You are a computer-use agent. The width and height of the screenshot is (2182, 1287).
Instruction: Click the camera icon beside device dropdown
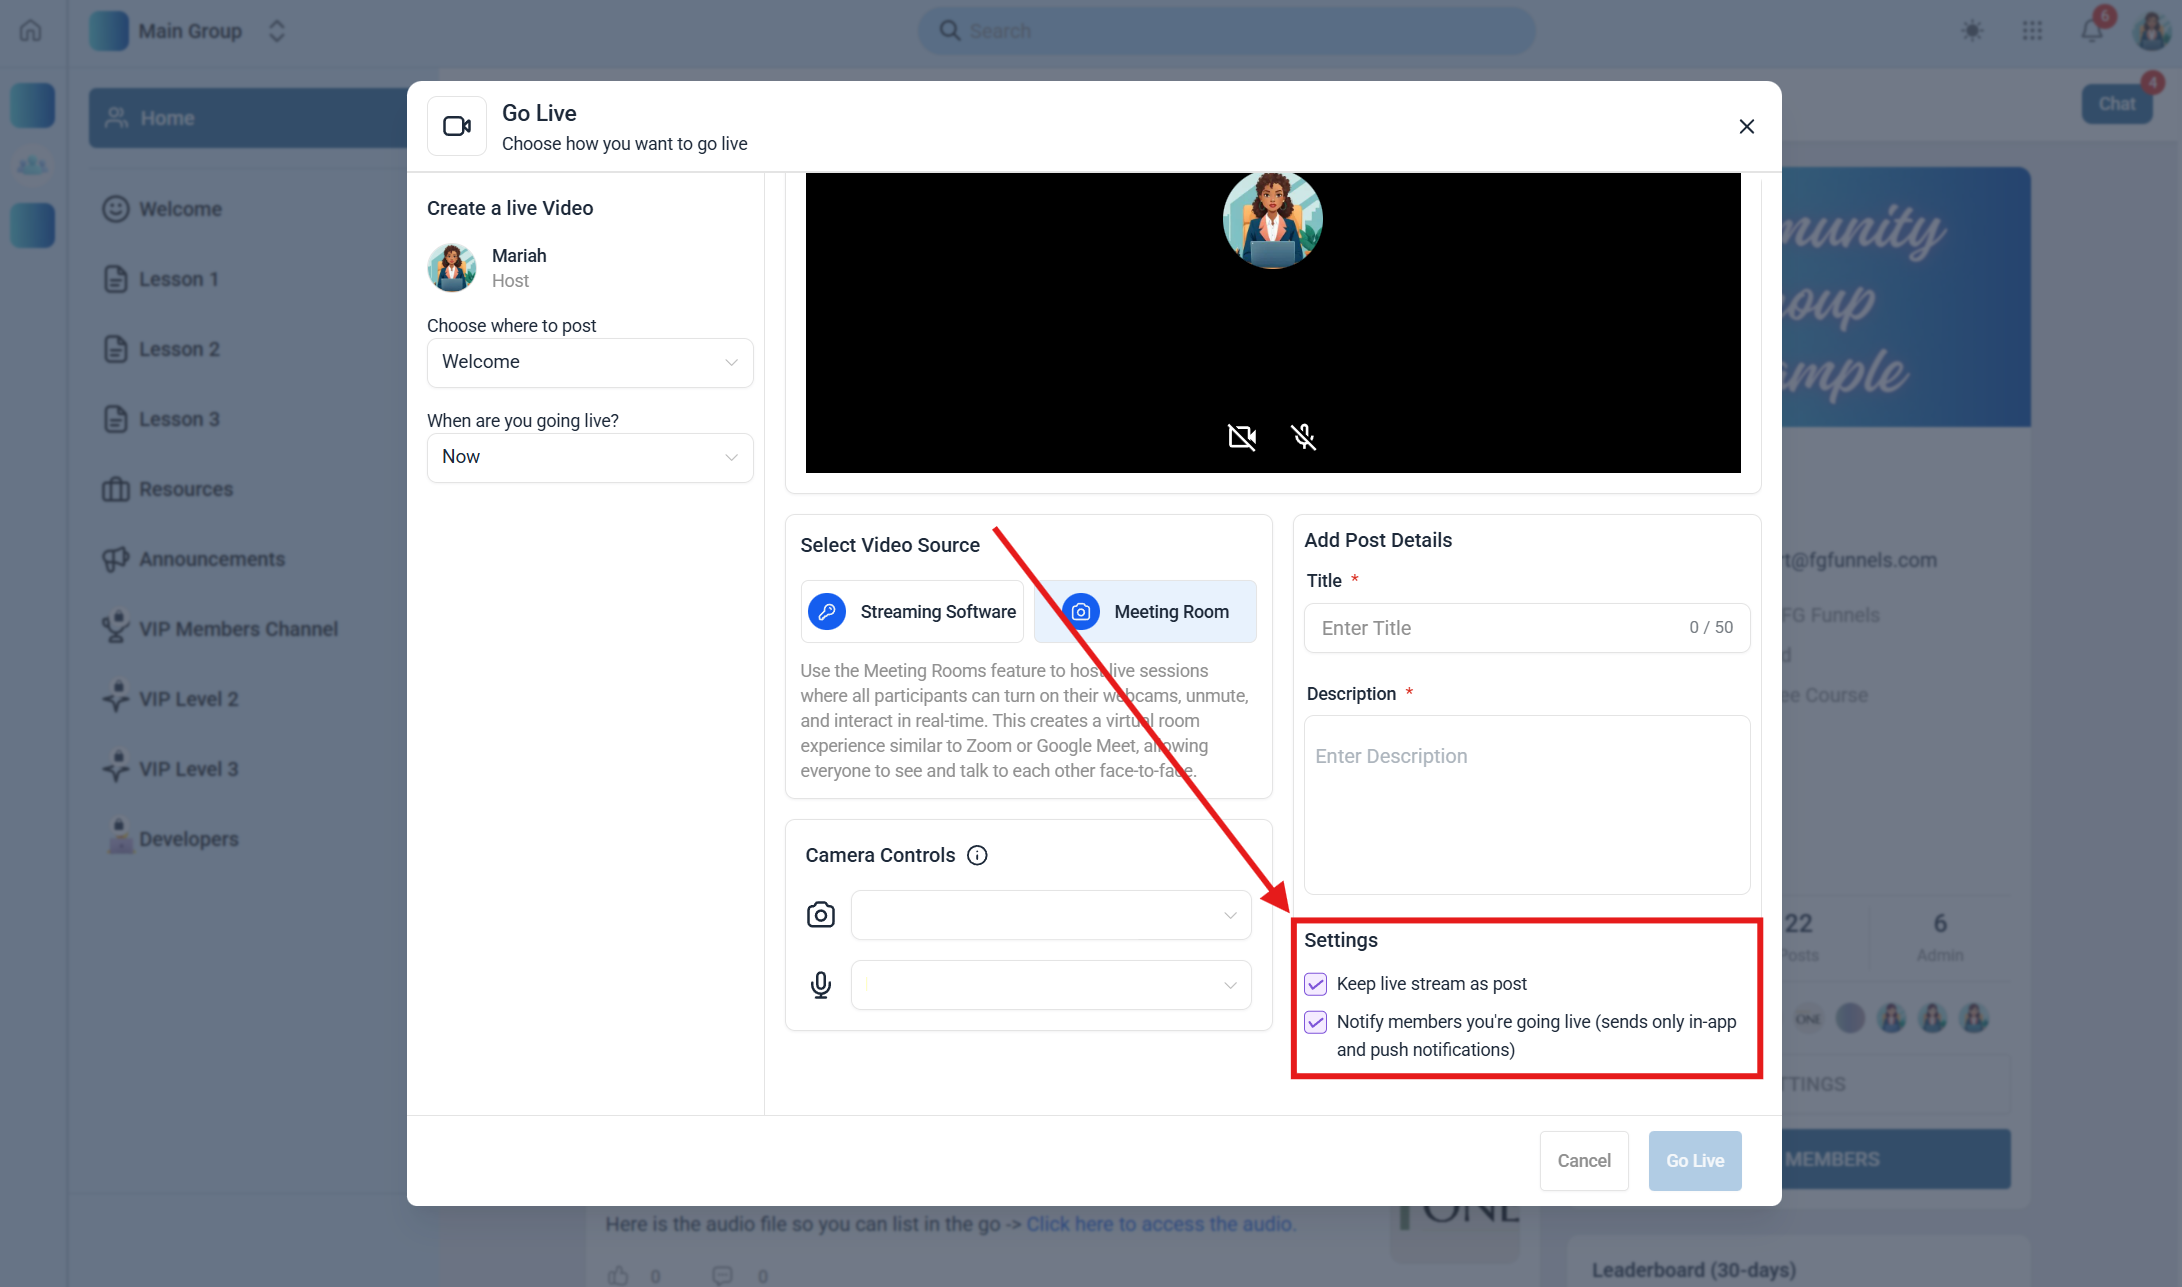click(x=820, y=915)
